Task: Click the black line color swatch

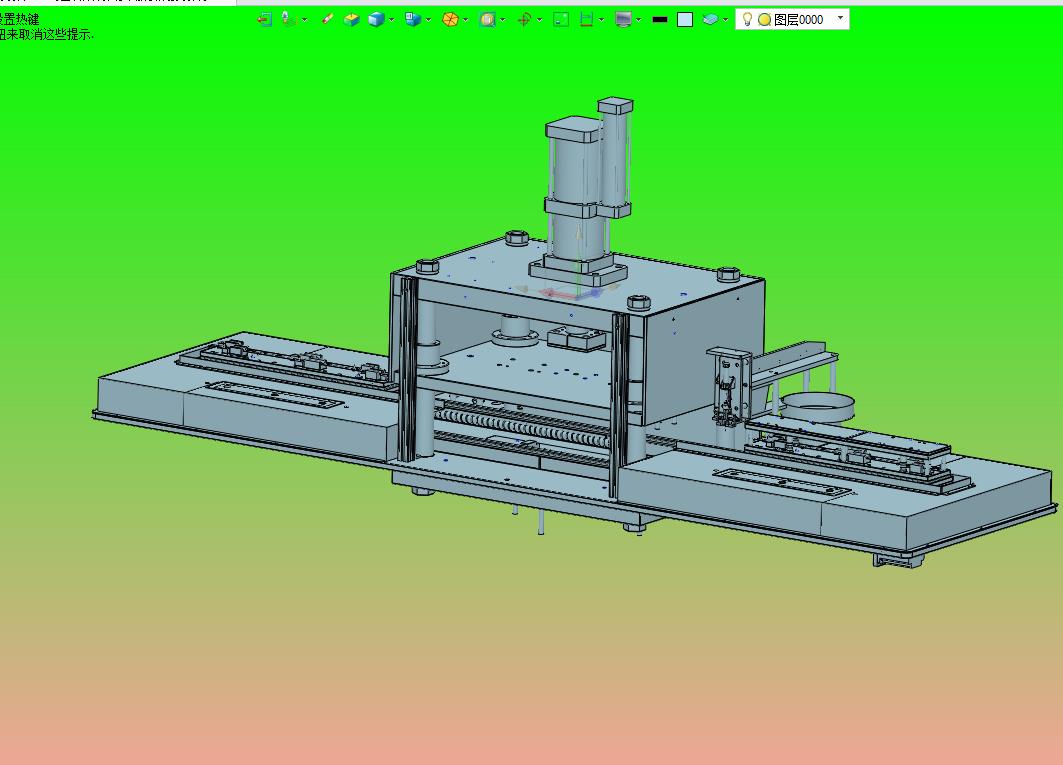Action: coord(660,20)
